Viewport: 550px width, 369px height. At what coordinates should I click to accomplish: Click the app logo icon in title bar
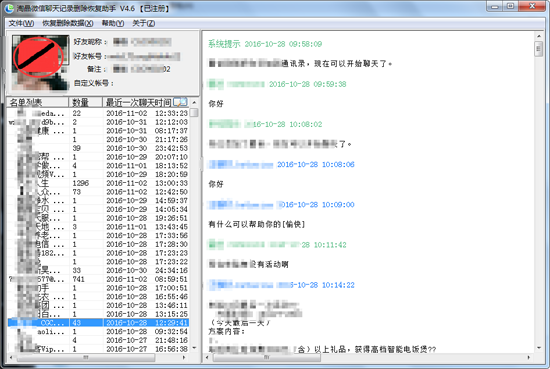coord(9,8)
